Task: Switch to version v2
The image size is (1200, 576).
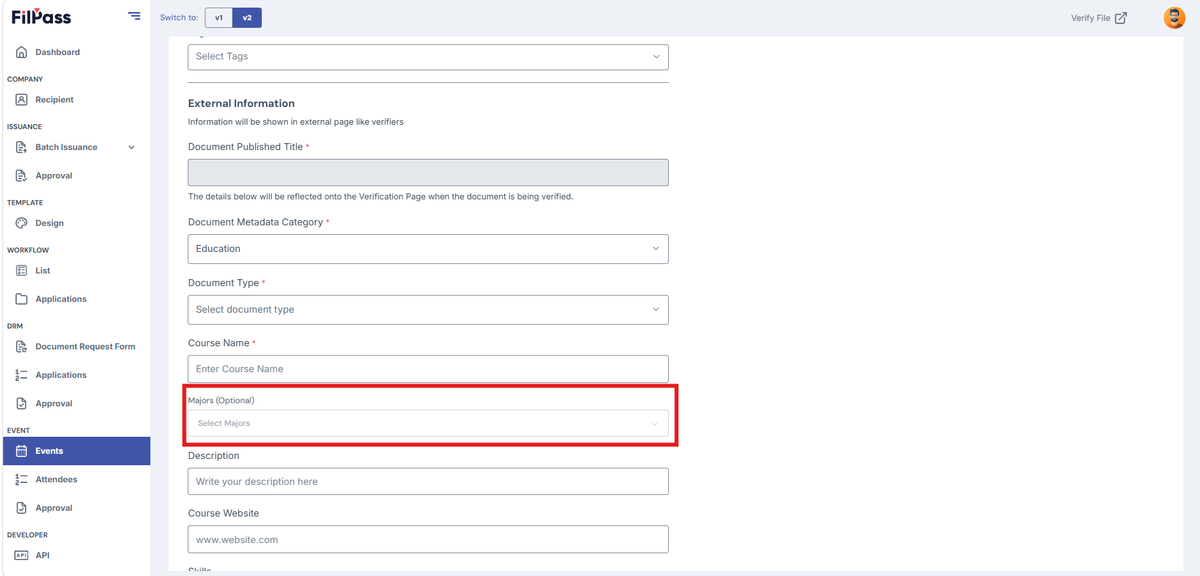Action: 247,17
